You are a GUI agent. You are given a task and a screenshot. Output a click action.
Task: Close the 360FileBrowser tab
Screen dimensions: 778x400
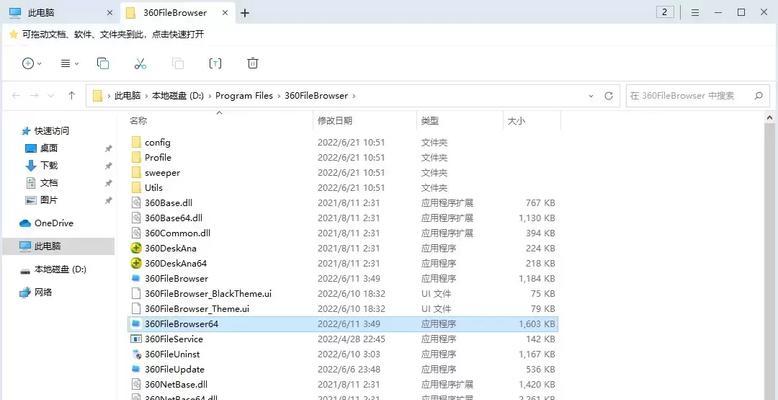[x=225, y=13]
